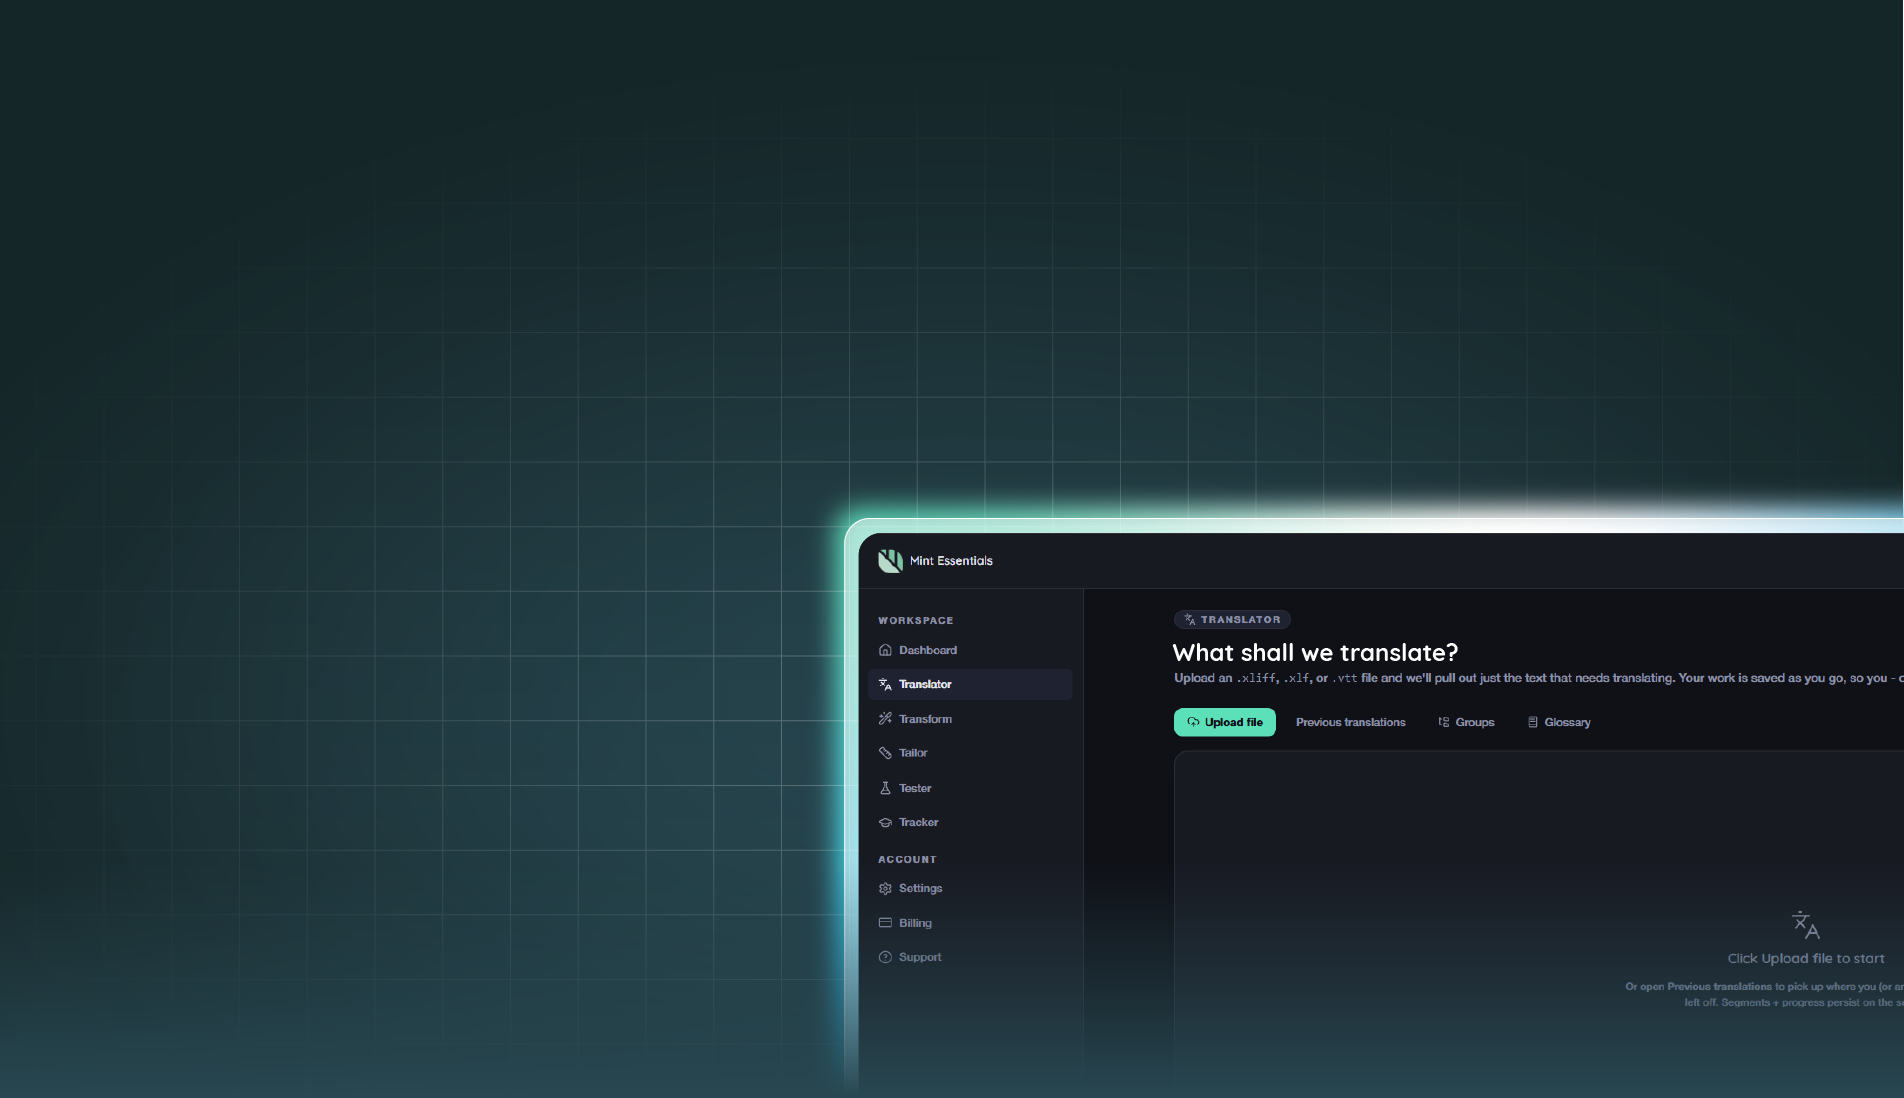The width and height of the screenshot is (1904, 1098).
Task: Go to the Transform section
Action: (x=970, y=719)
